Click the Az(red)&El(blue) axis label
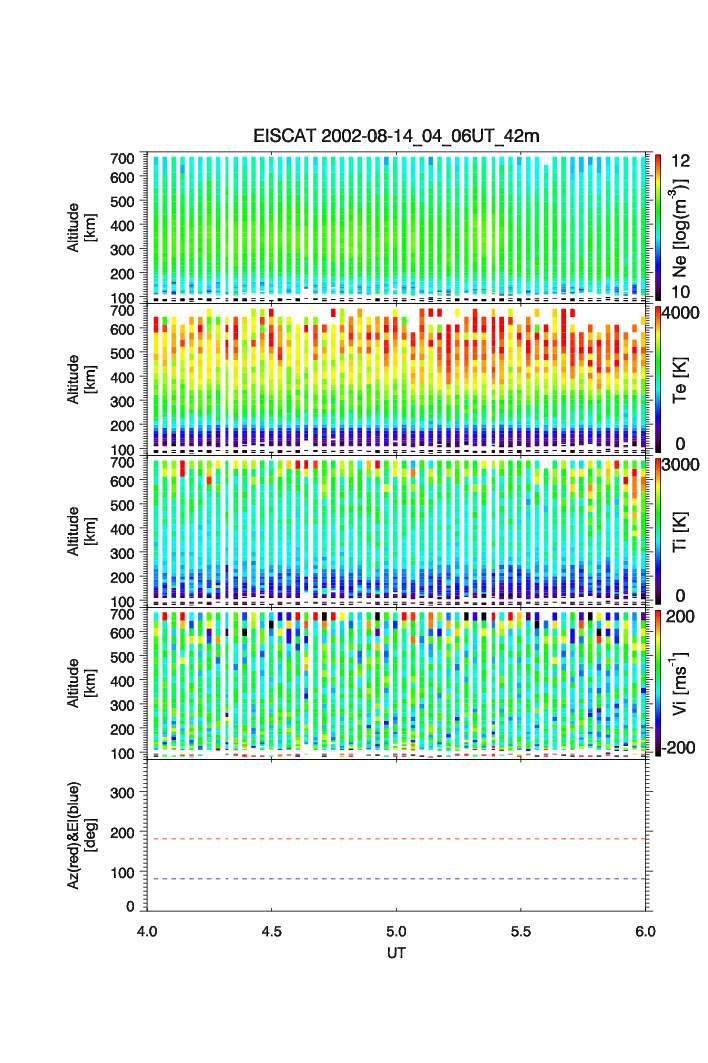 pyautogui.click(x=81, y=834)
